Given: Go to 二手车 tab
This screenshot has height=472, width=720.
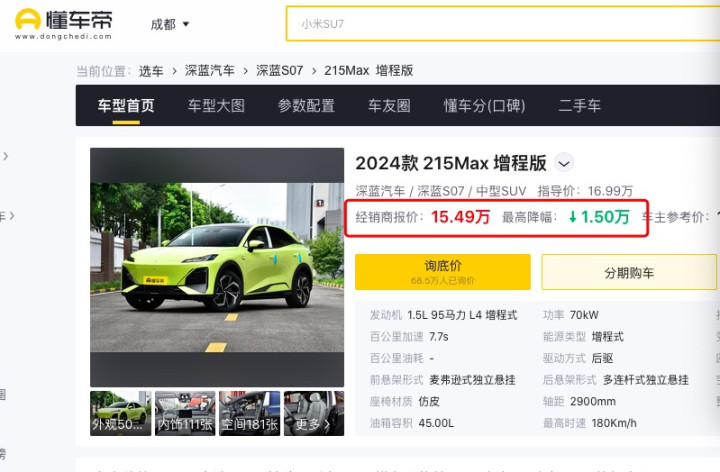Looking at the screenshot, I should 579,106.
